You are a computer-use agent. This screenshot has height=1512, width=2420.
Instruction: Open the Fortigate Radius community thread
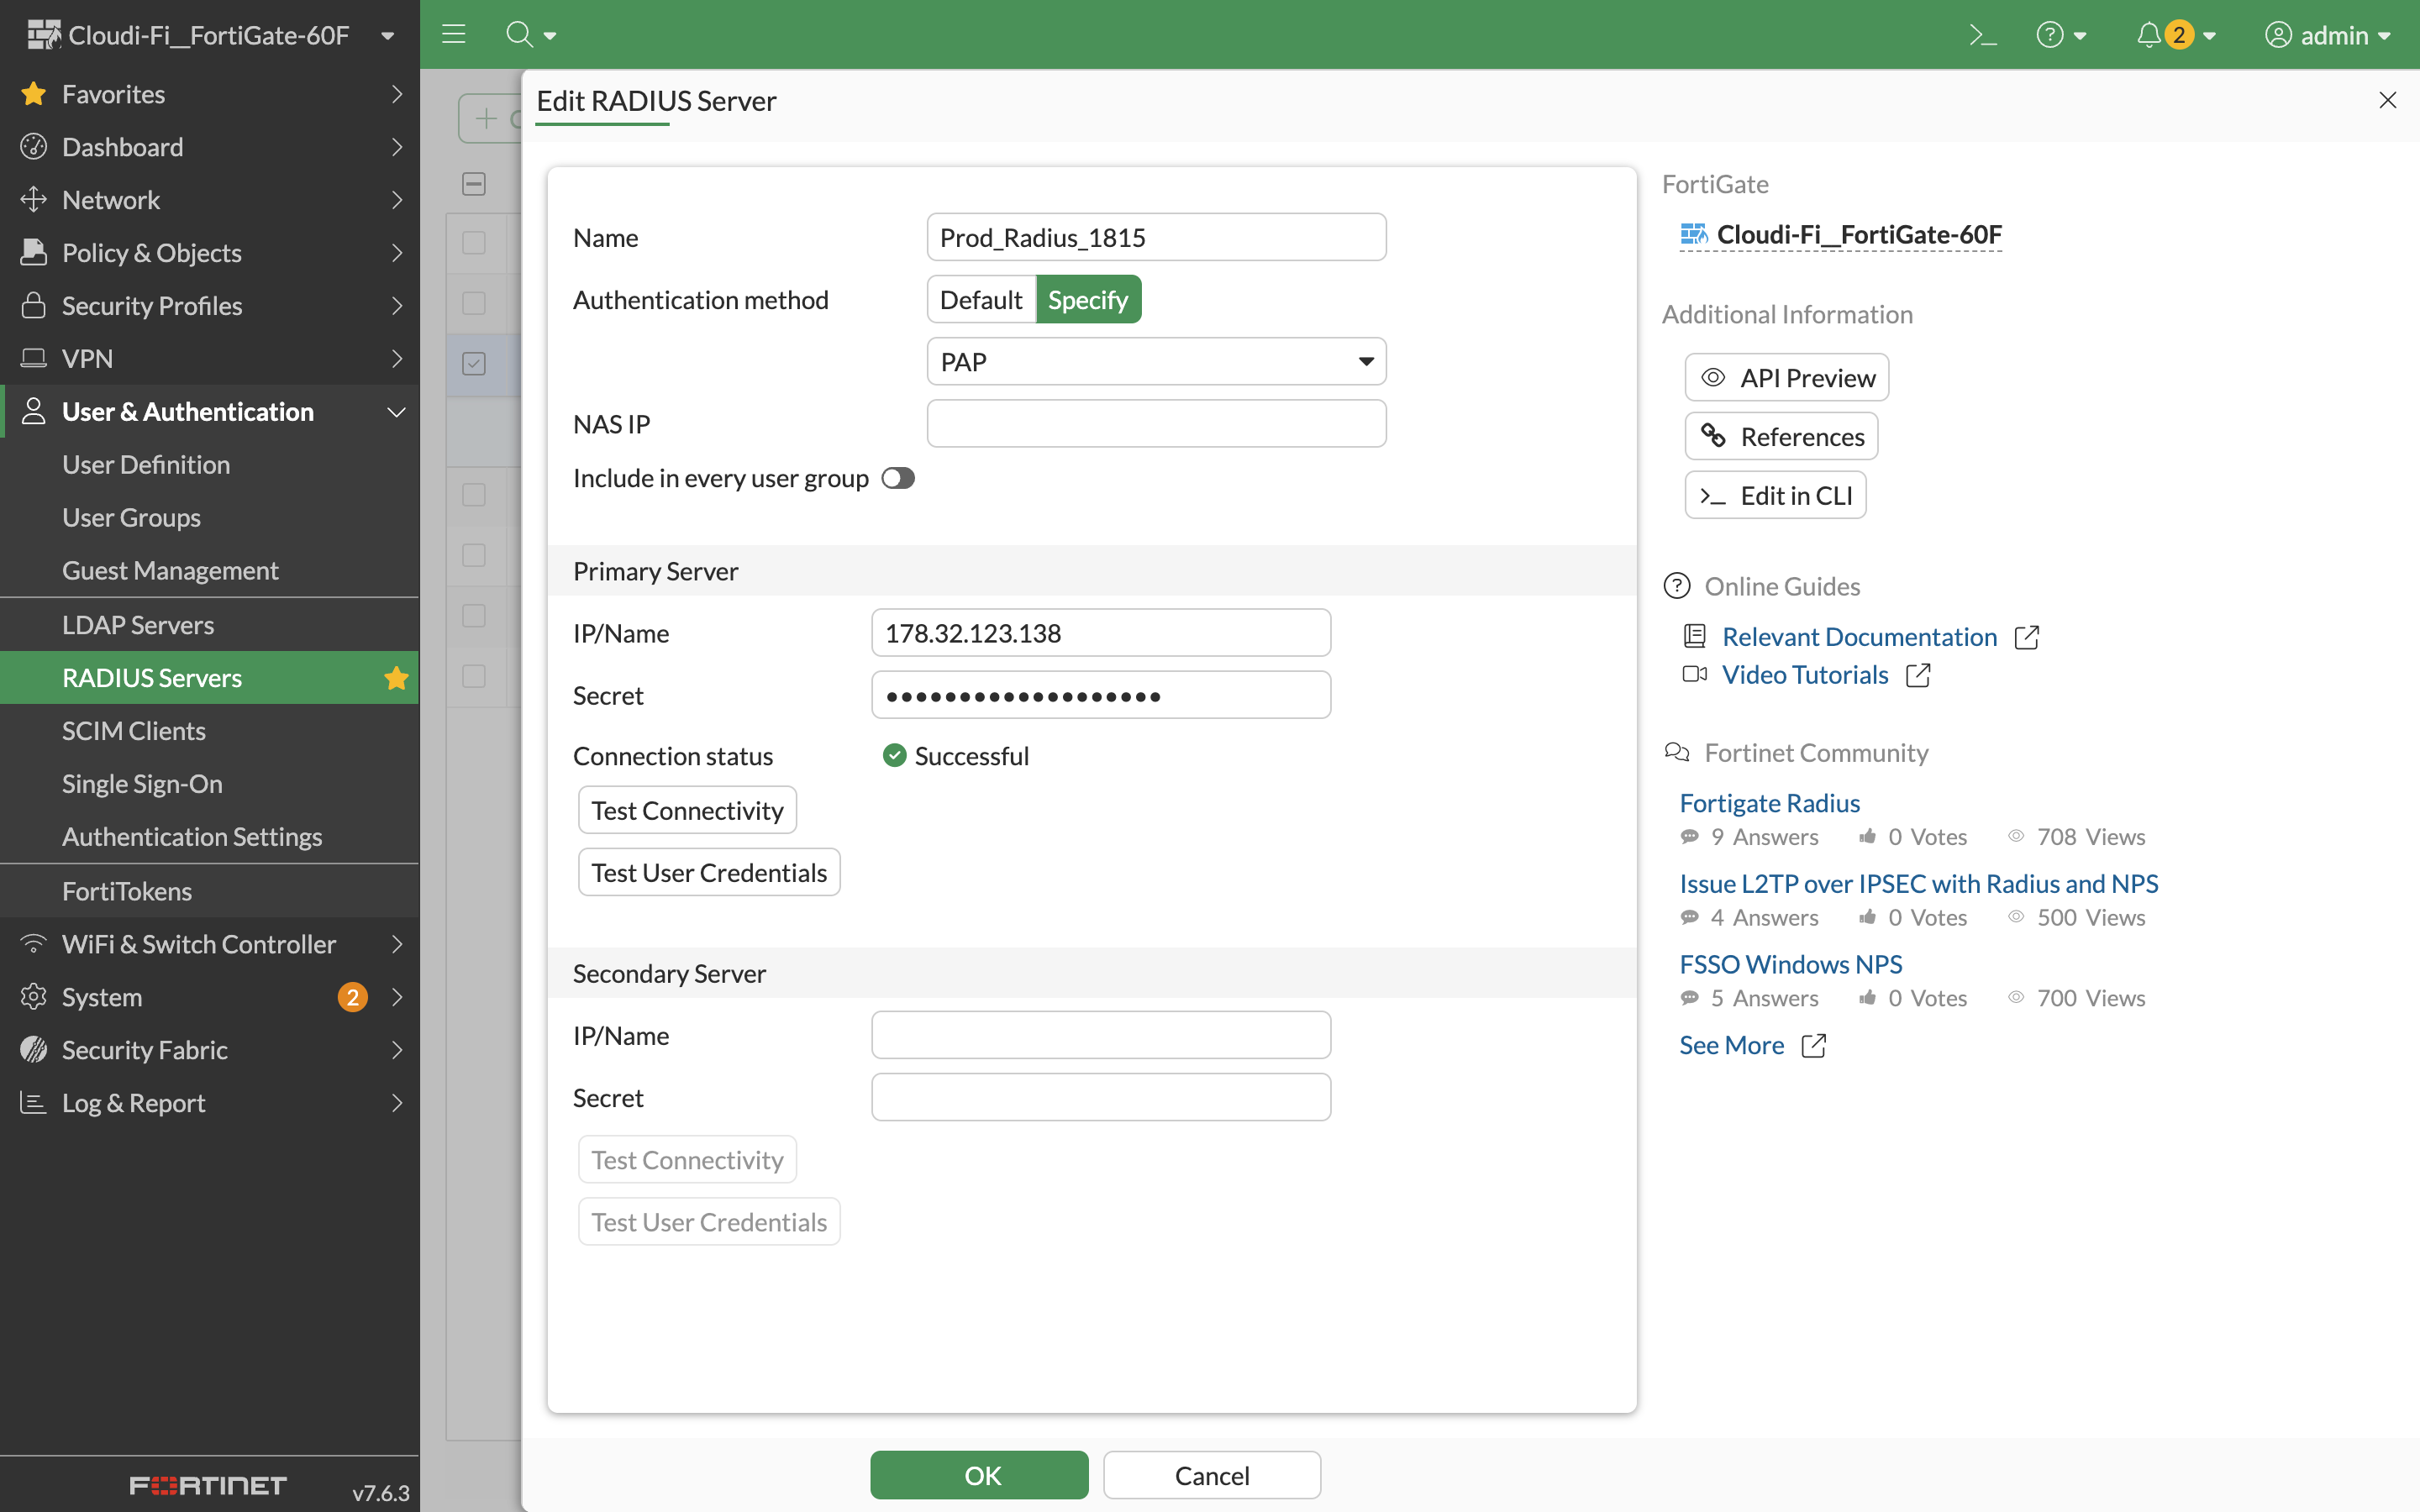1769,802
